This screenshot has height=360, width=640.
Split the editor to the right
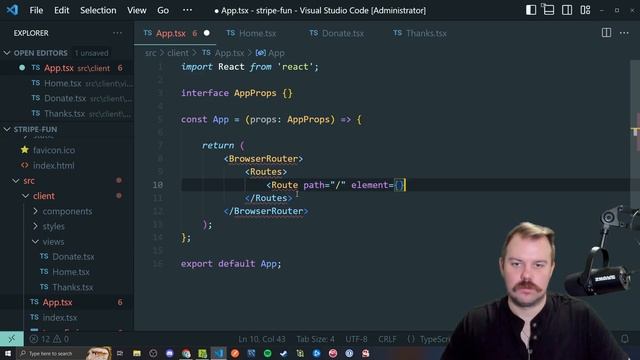[606, 33]
